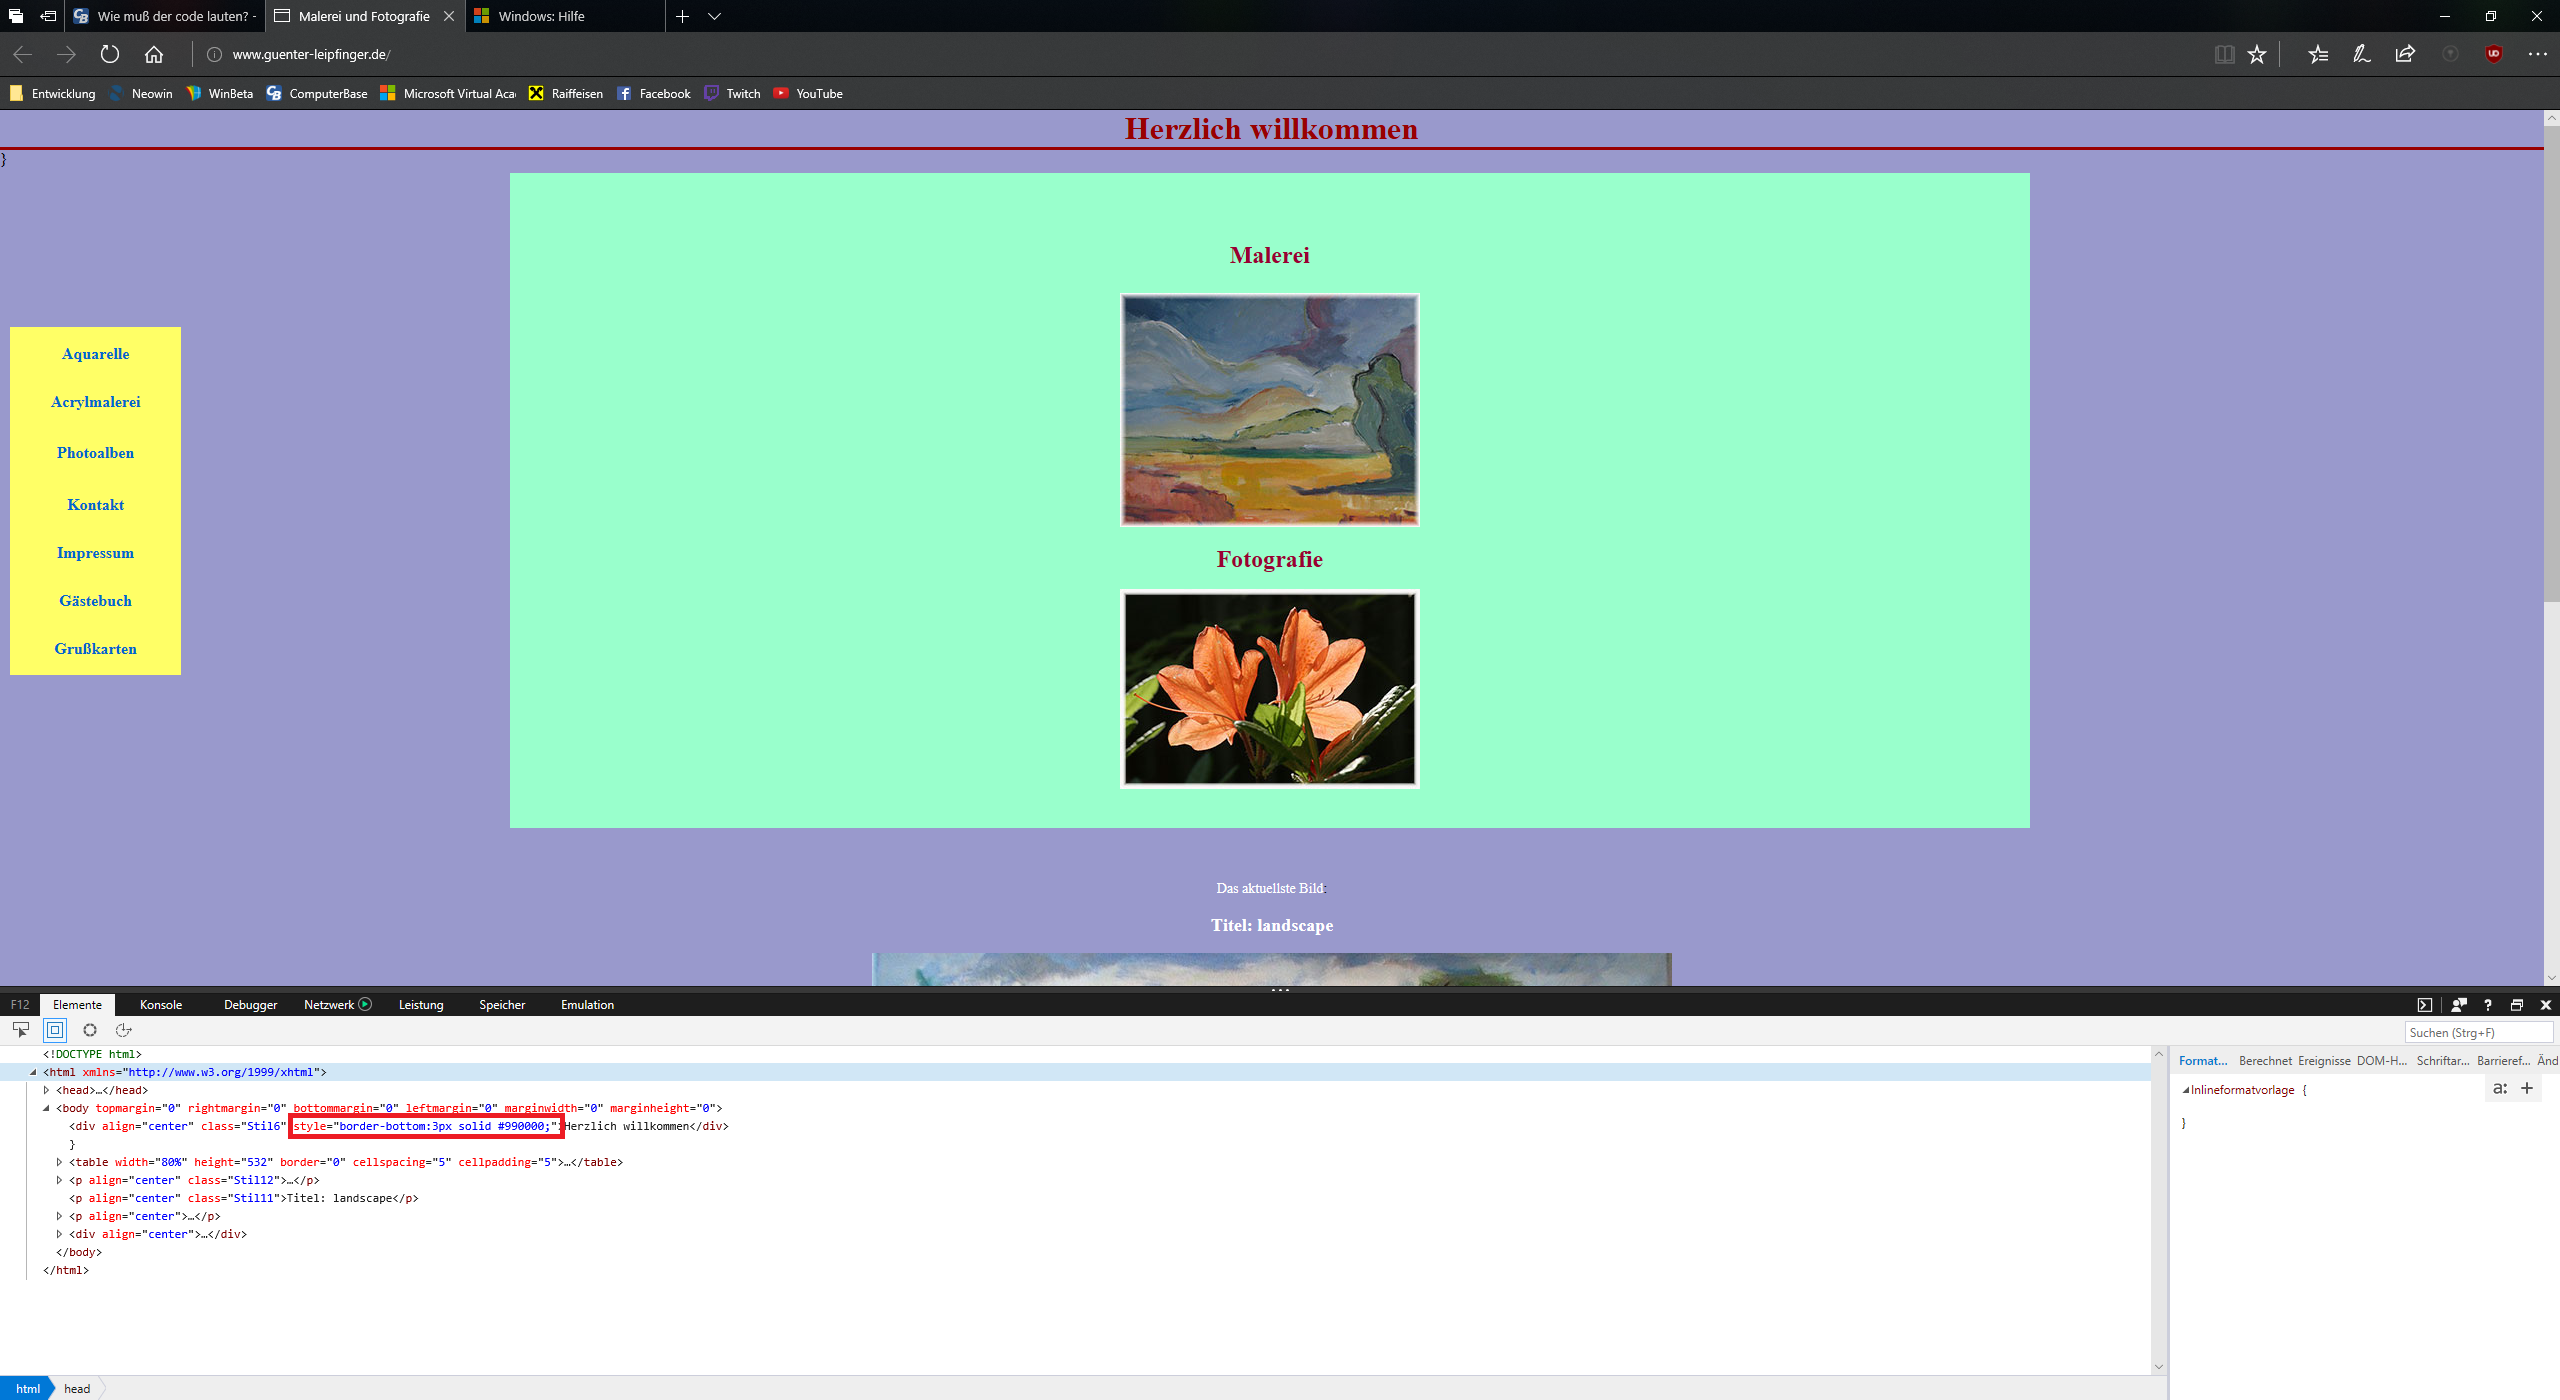The height and width of the screenshot is (1400, 2560).
Task: Open the Aquarelle menu link
Action: click(95, 354)
